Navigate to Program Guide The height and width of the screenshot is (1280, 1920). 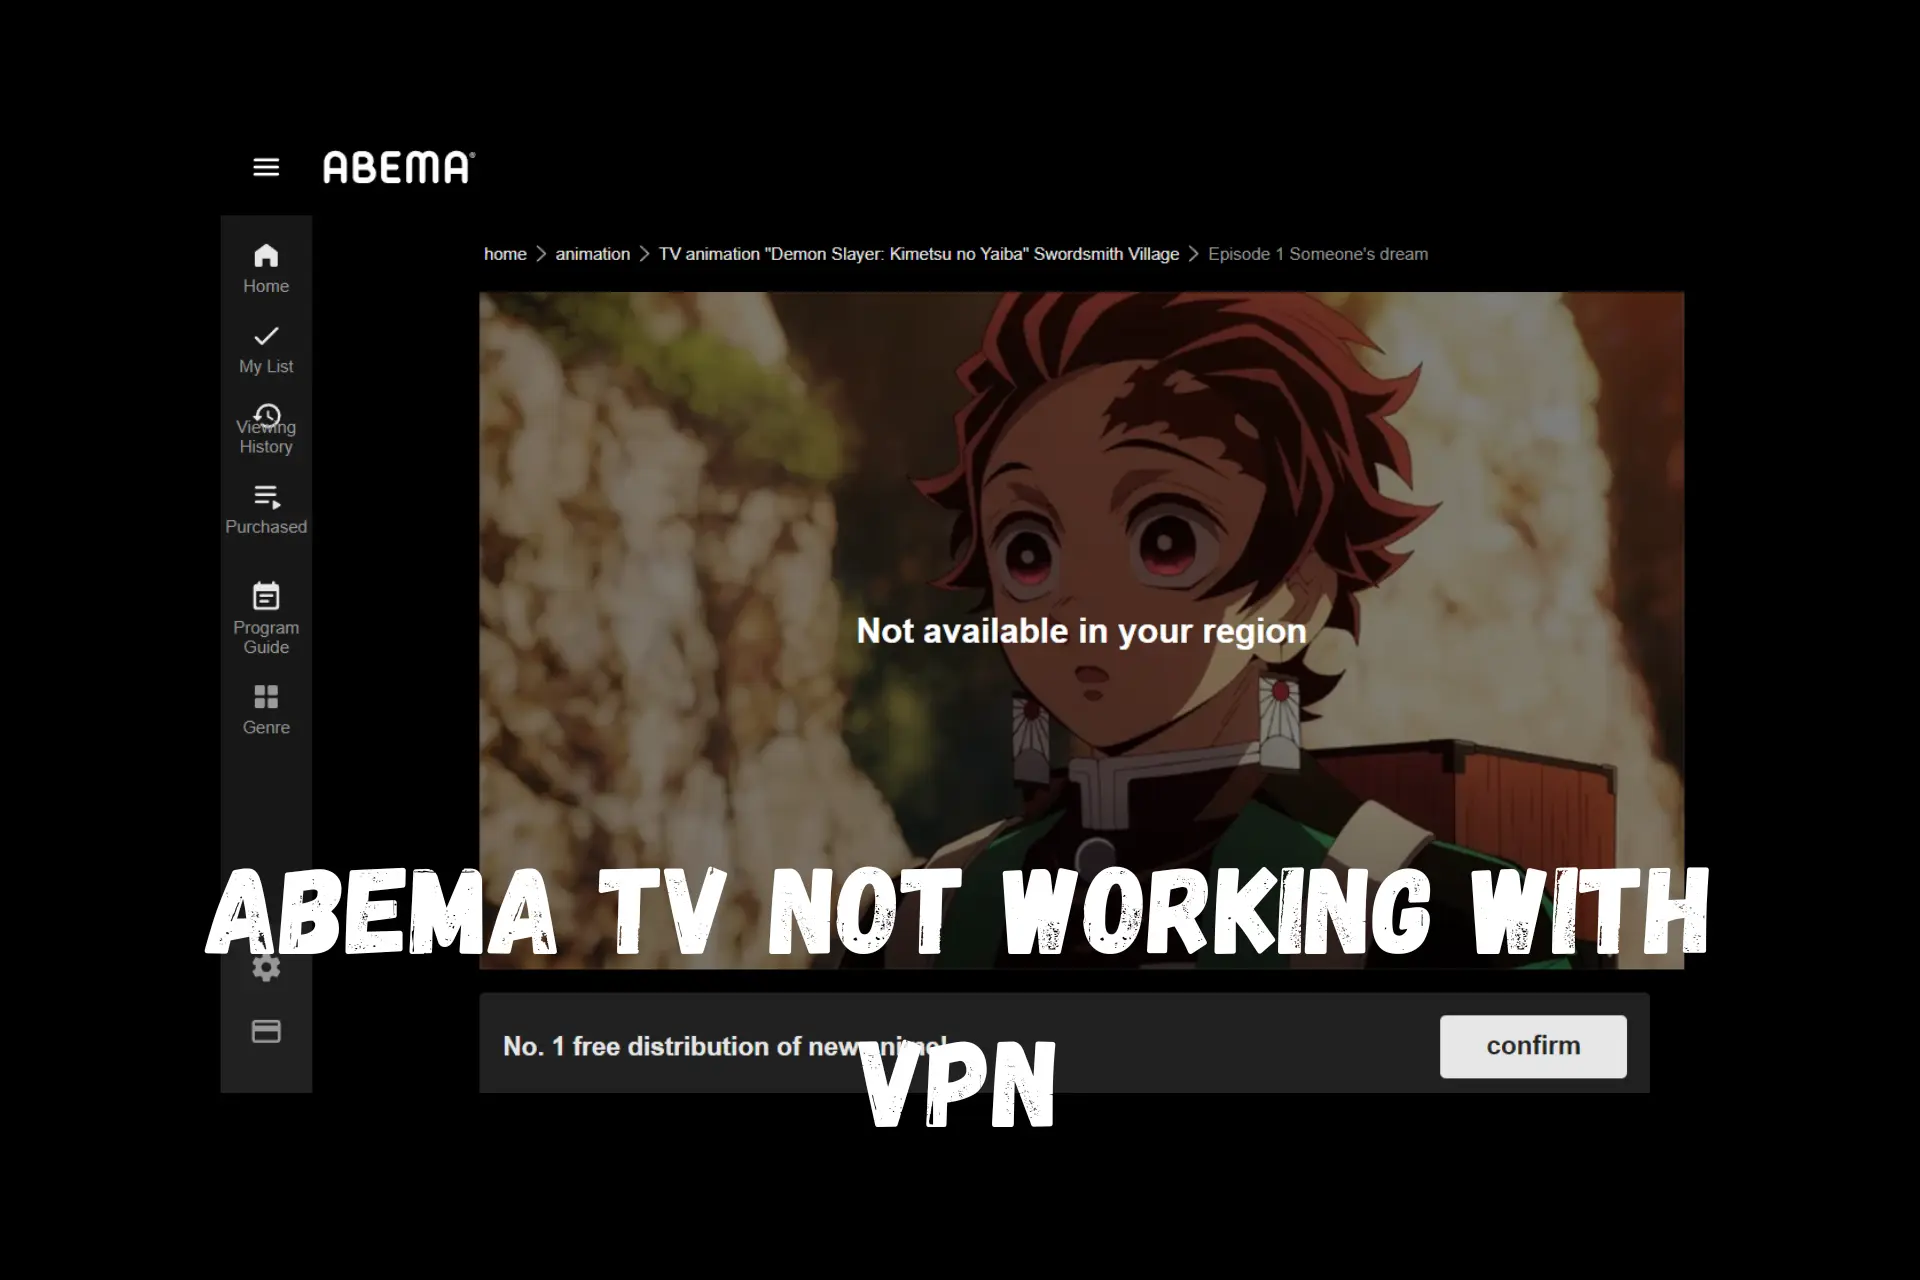click(266, 617)
